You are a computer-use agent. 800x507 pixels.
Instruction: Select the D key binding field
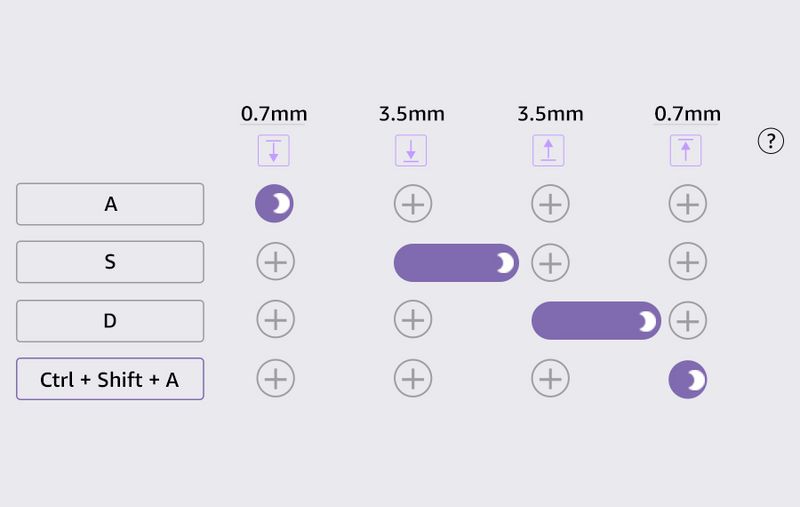click(110, 321)
